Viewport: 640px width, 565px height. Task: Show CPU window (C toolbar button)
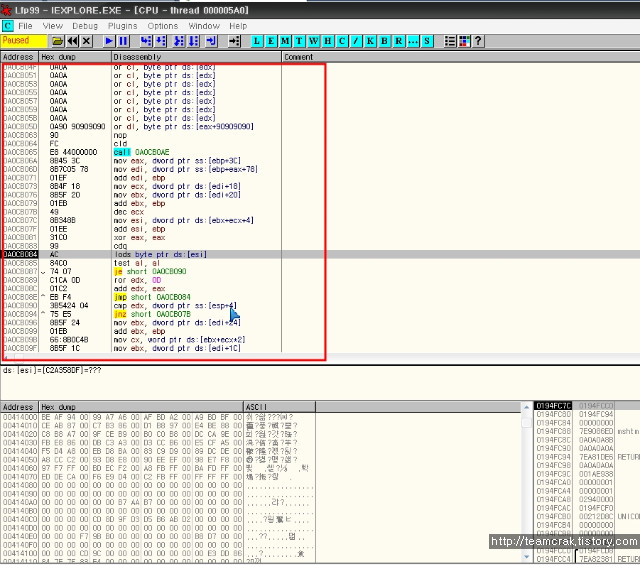coord(342,41)
